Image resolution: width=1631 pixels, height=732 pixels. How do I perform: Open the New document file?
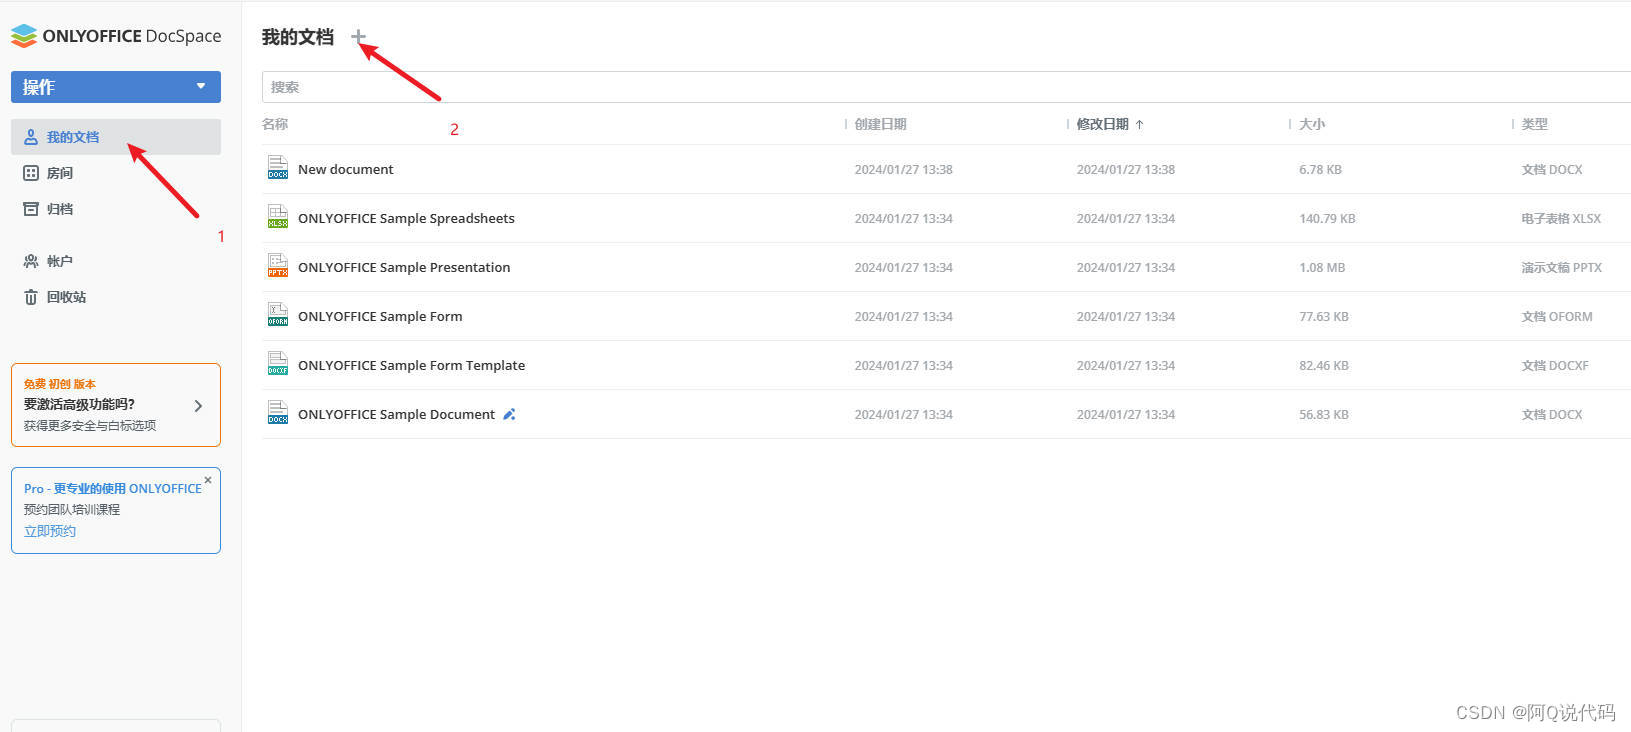345,169
